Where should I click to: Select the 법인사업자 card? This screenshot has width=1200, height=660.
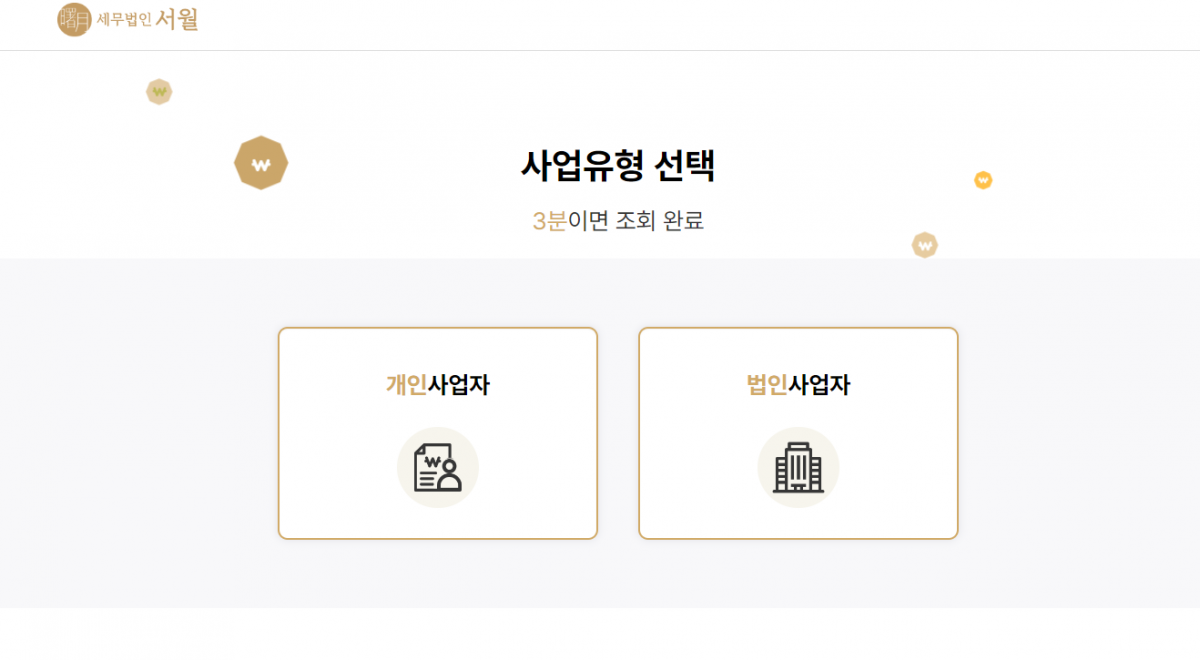coord(798,433)
